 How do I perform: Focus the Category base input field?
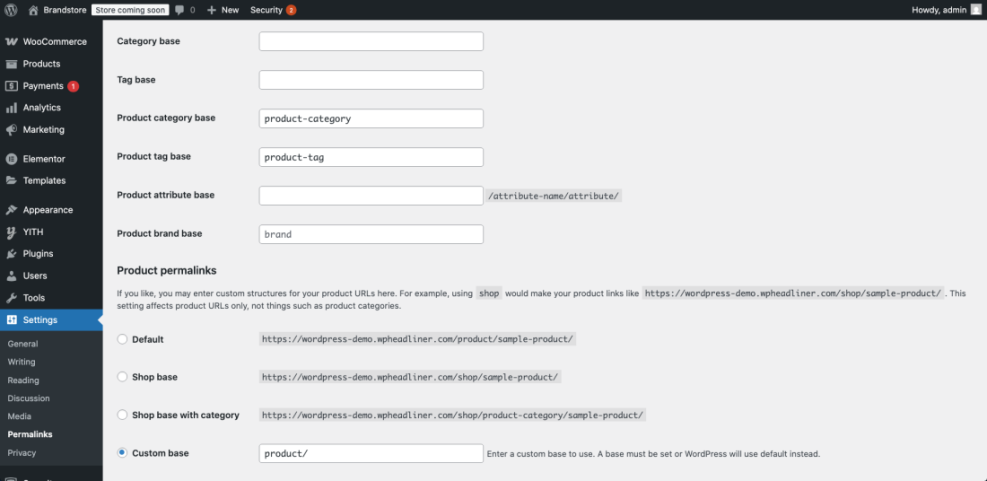(x=371, y=42)
